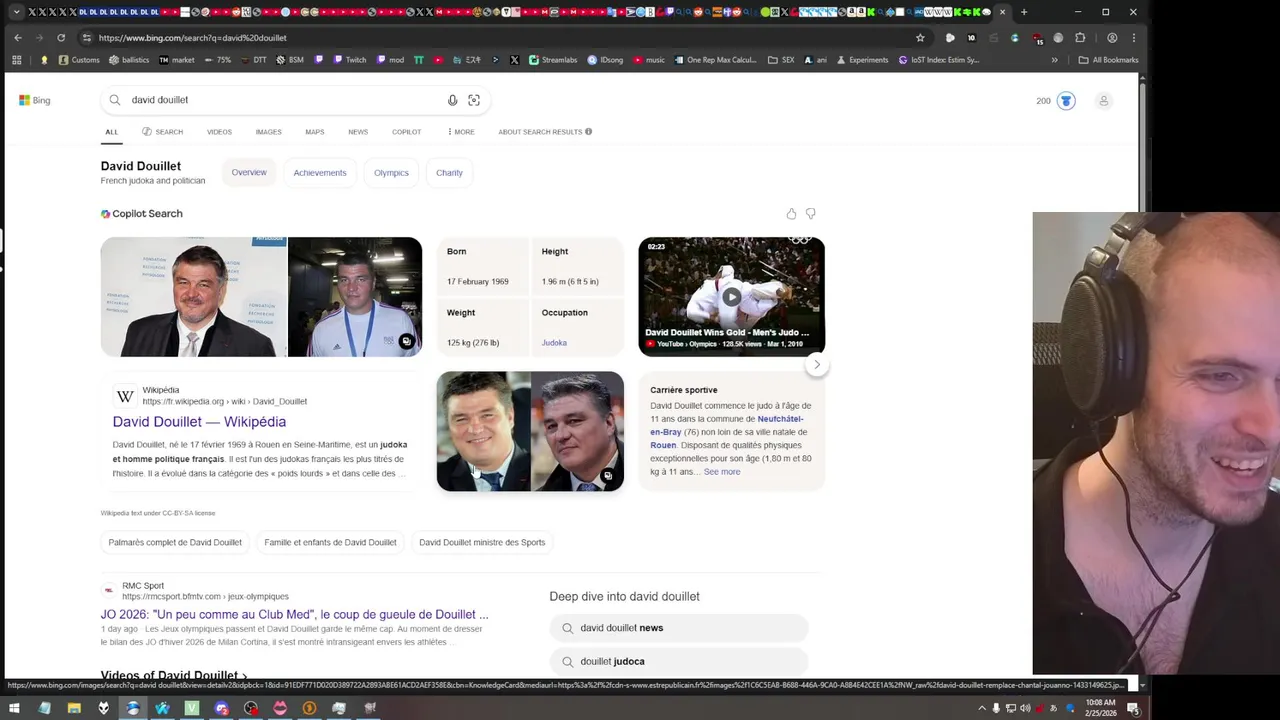The image size is (1280, 720).
Task: Play the David Douillet Wins Gold video
Action: [732, 296]
